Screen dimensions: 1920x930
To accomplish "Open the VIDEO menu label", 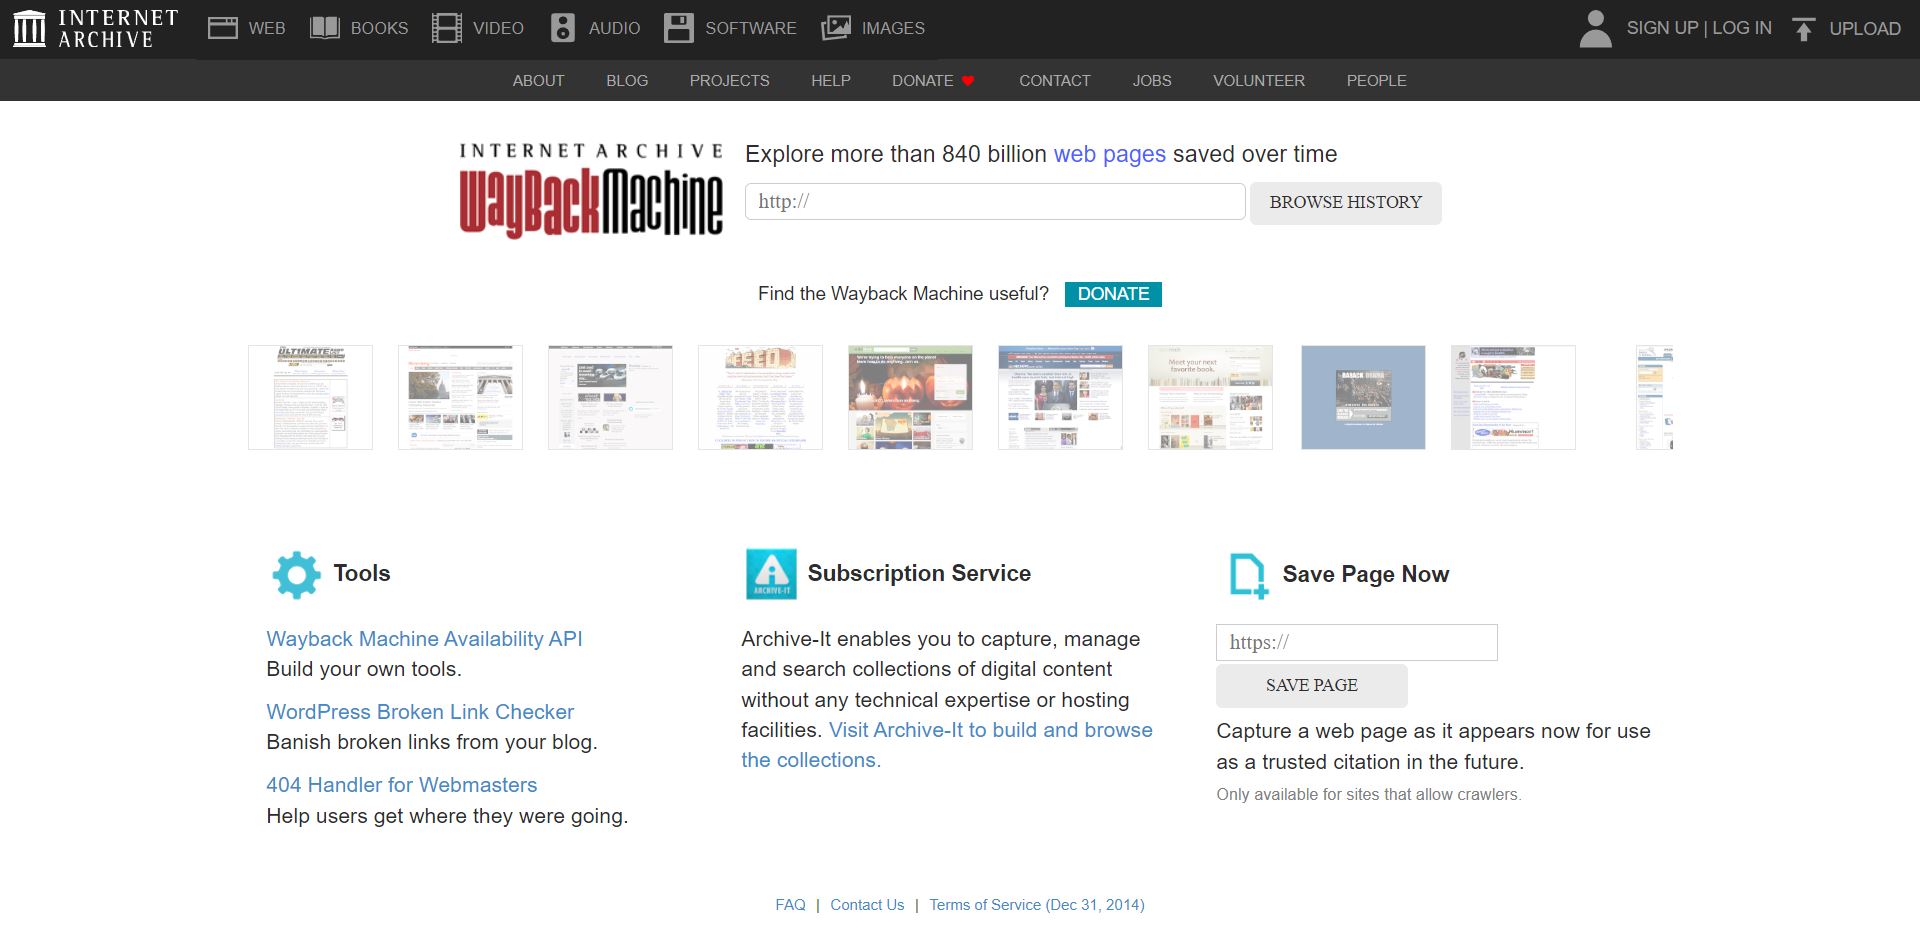I will point(498,28).
